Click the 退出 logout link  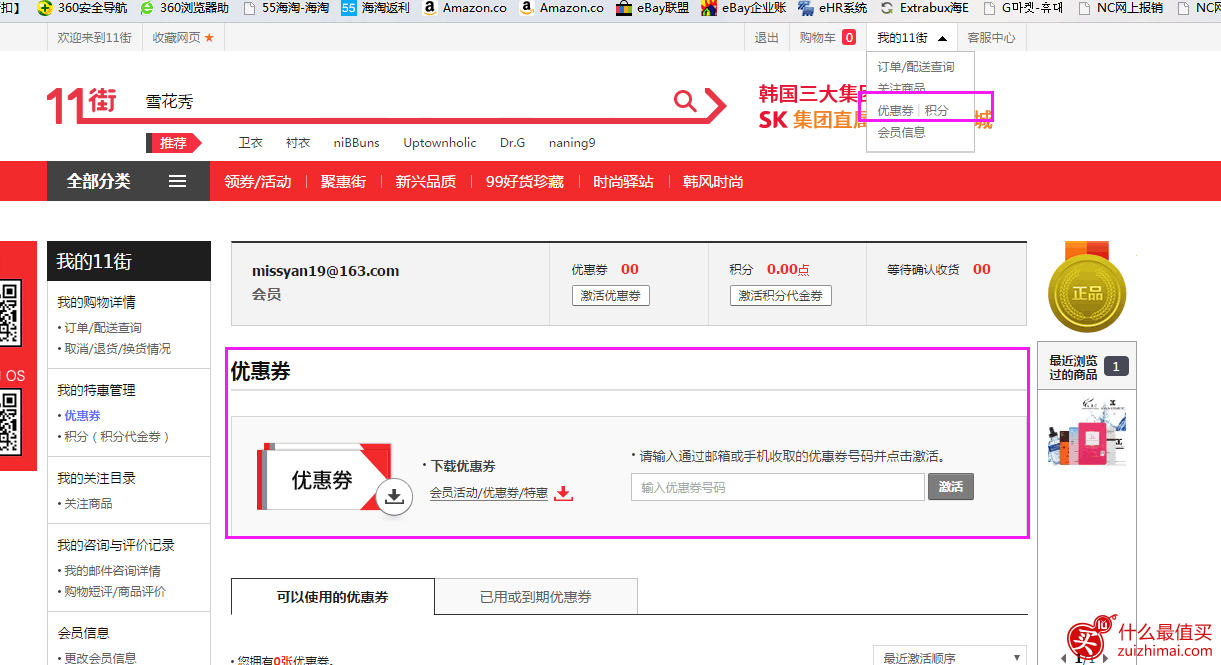coord(766,38)
